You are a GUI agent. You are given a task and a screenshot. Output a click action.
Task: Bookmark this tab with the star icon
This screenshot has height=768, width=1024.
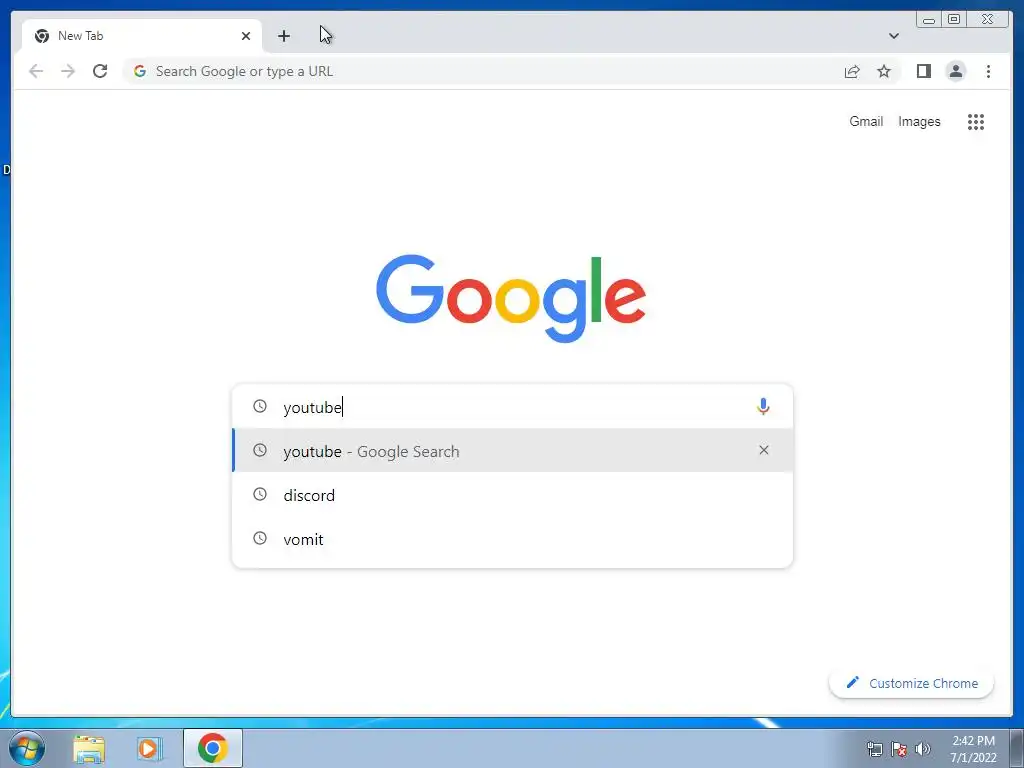coord(884,71)
